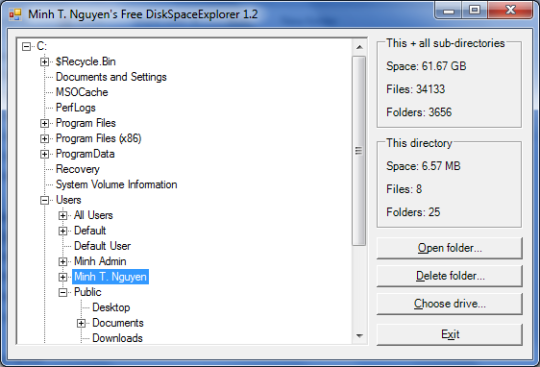Image resolution: width=540 pixels, height=367 pixels.
Task: Select the C: tree item
Action: click(x=42, y=46)
